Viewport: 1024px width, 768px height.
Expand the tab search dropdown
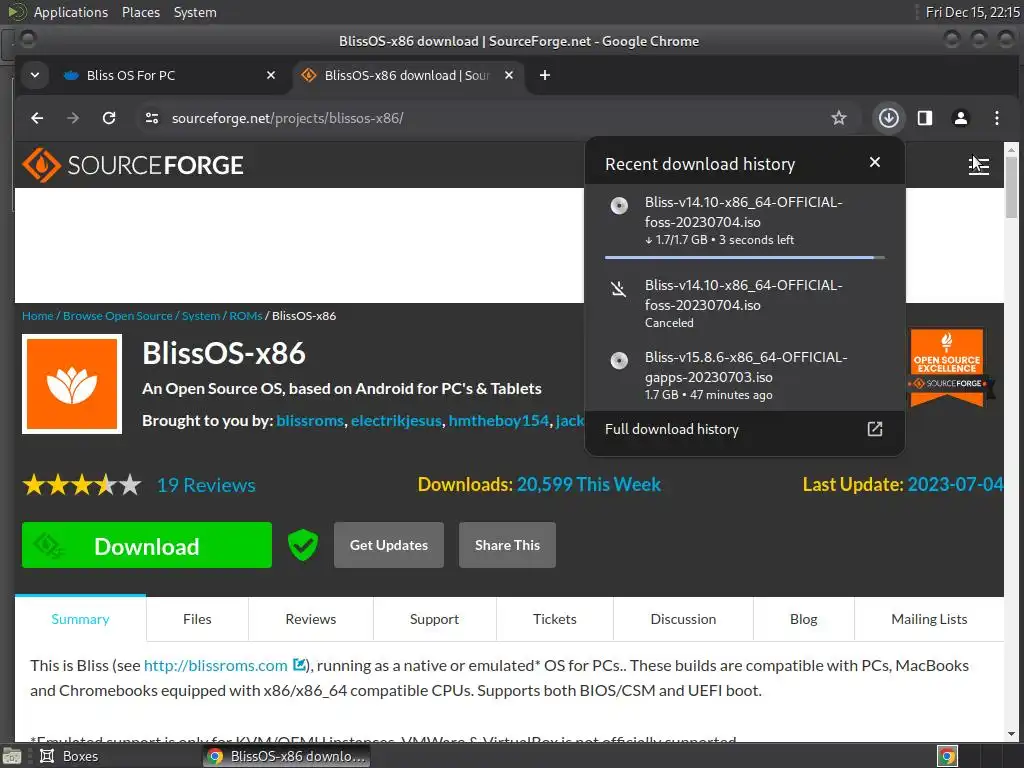[x=35, y=76]
